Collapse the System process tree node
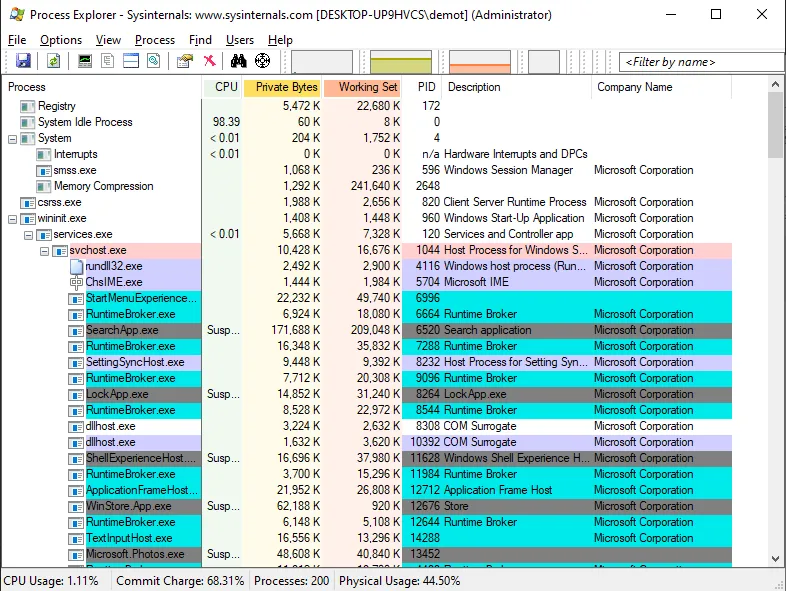The height and width of the screenshot is (591, 786). [13, 139]
